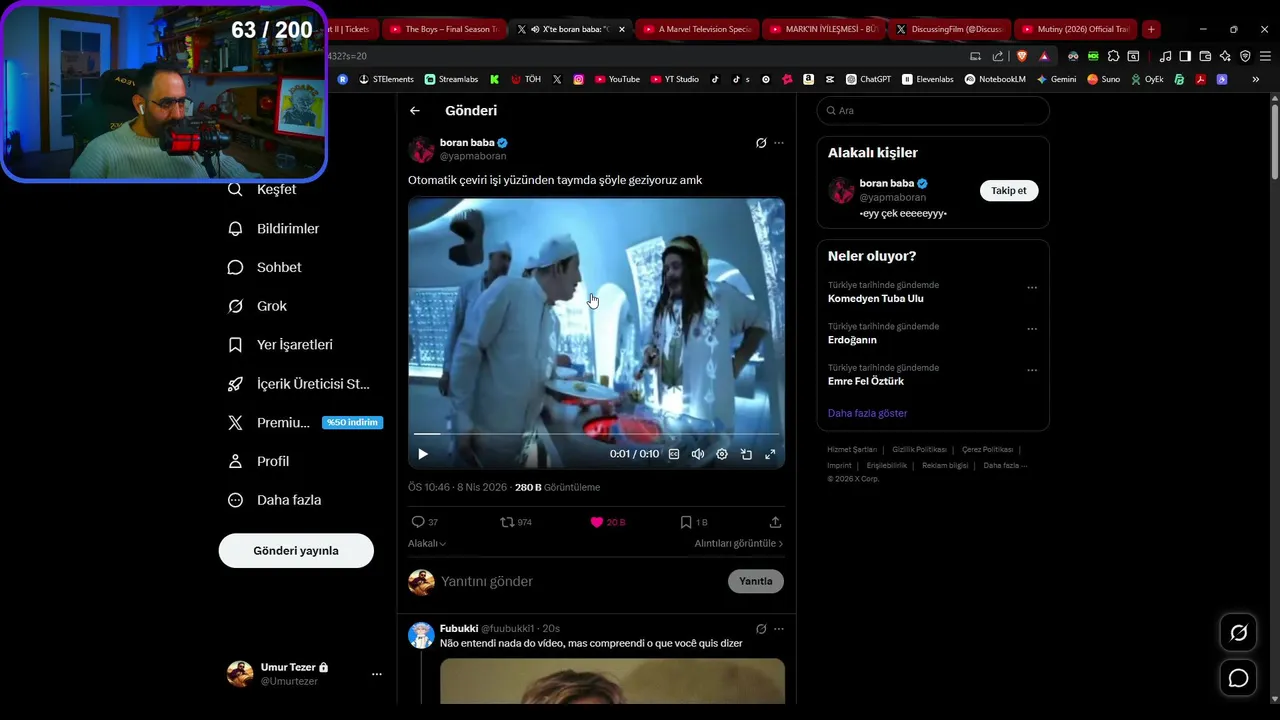
Task: Open YouTube bookmark
Action: [x=617, y=79]
